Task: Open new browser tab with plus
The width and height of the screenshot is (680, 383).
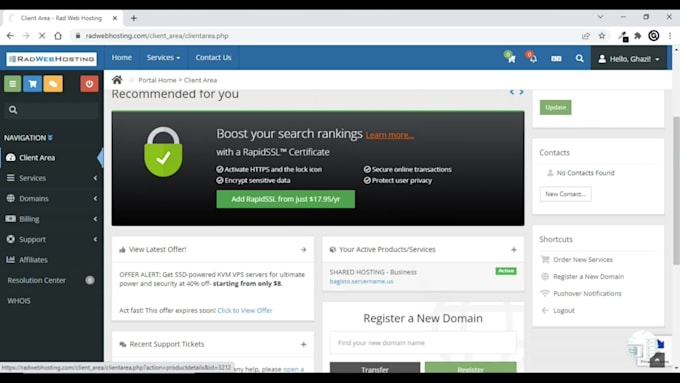Action: (134, 18)
